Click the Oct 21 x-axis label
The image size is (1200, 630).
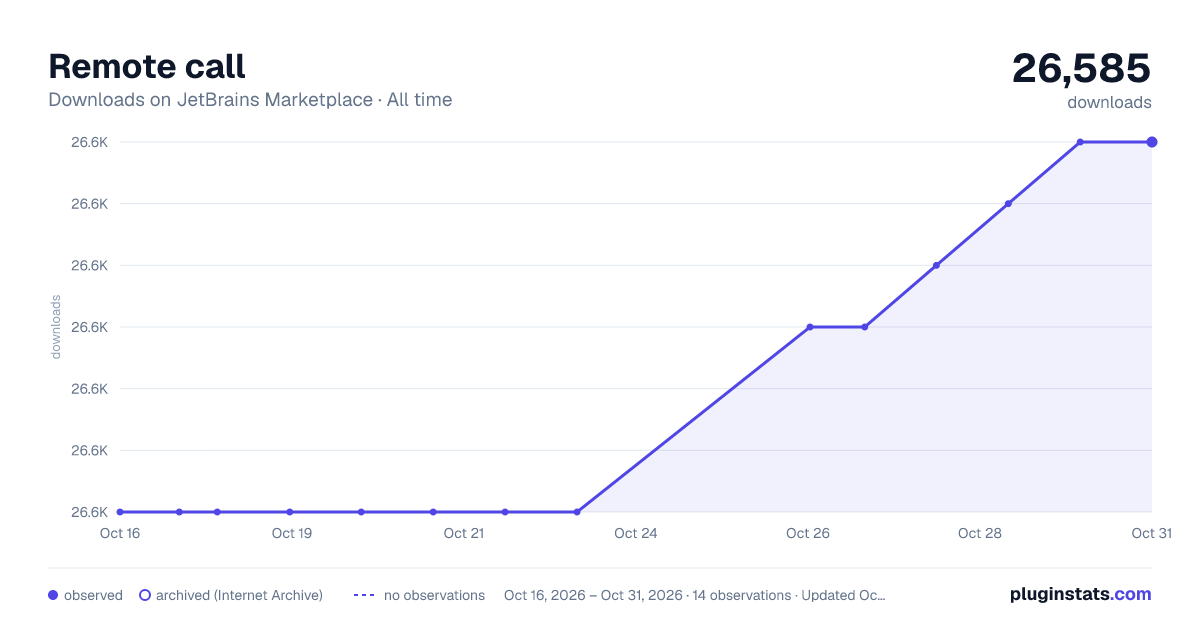click(x=464, y=533)
